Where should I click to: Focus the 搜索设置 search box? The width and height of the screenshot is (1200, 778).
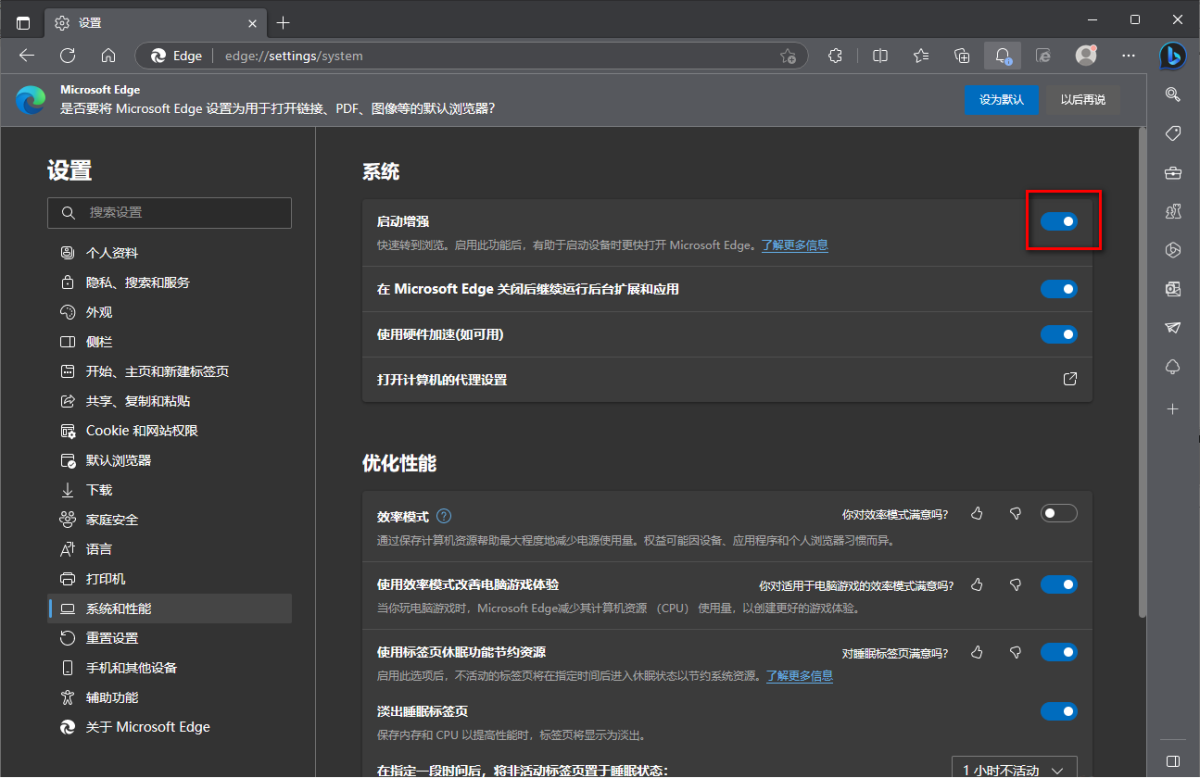pos(169,212)
